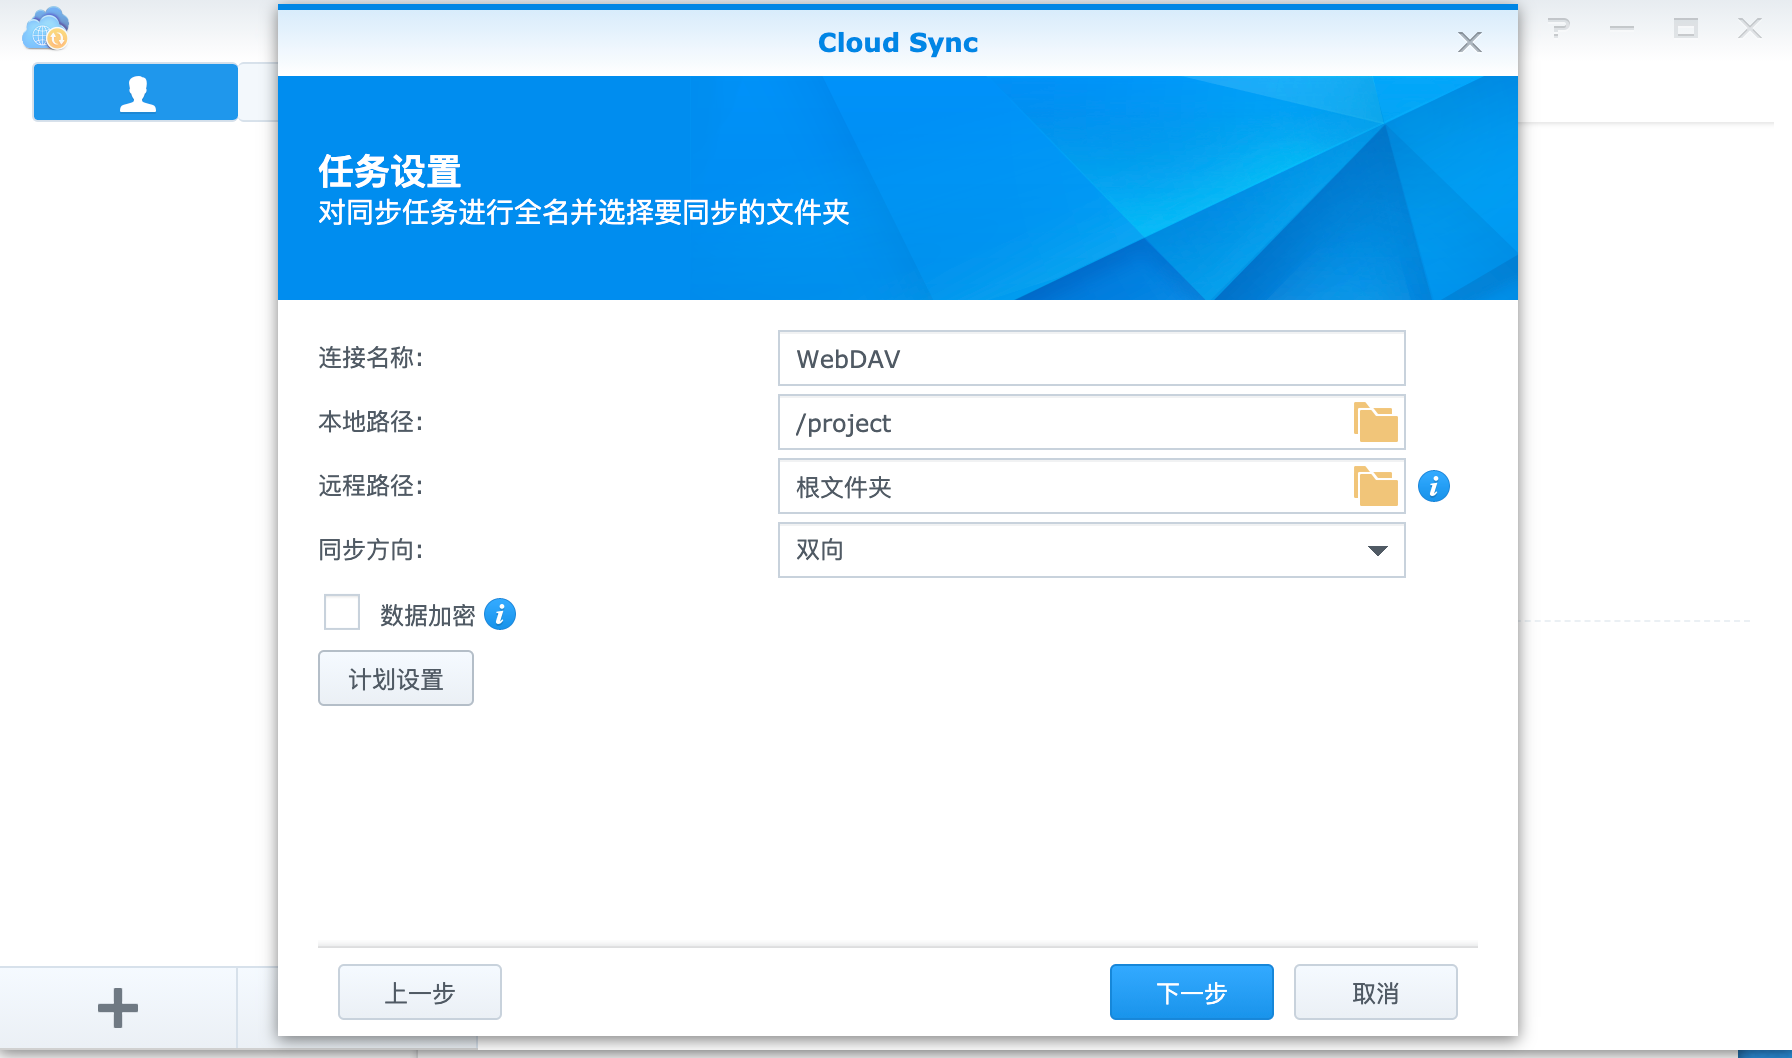Image resolution: width=1792 pixels, height=1058 pixels.
Task: Cancel the task with the 取消 button
Action: point(1375,992)
